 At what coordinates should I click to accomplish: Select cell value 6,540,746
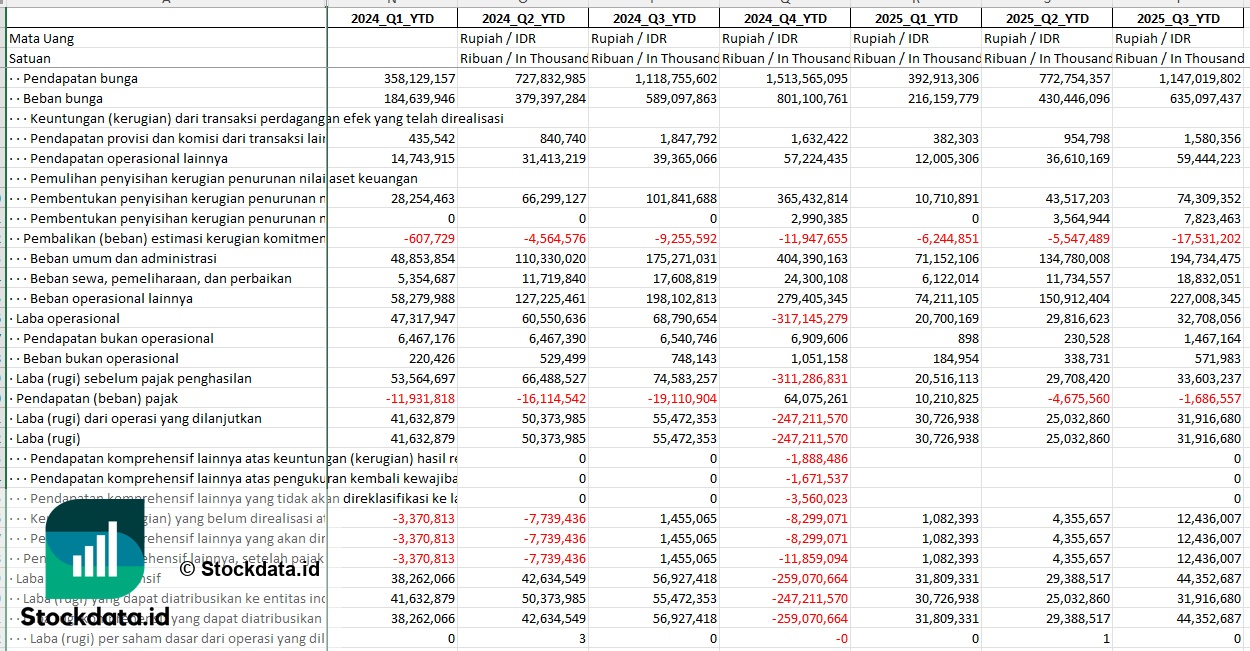[x=688, y=338]
